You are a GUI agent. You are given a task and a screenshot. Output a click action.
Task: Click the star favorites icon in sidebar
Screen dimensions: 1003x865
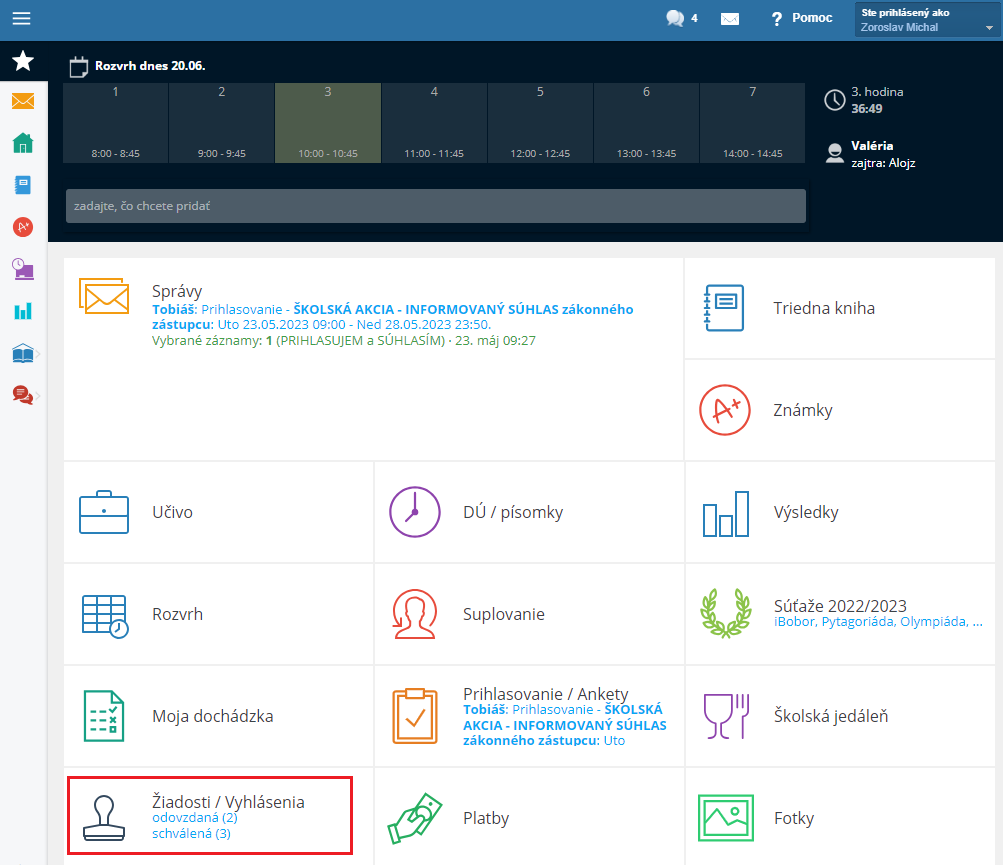click(x=23, y=61)
